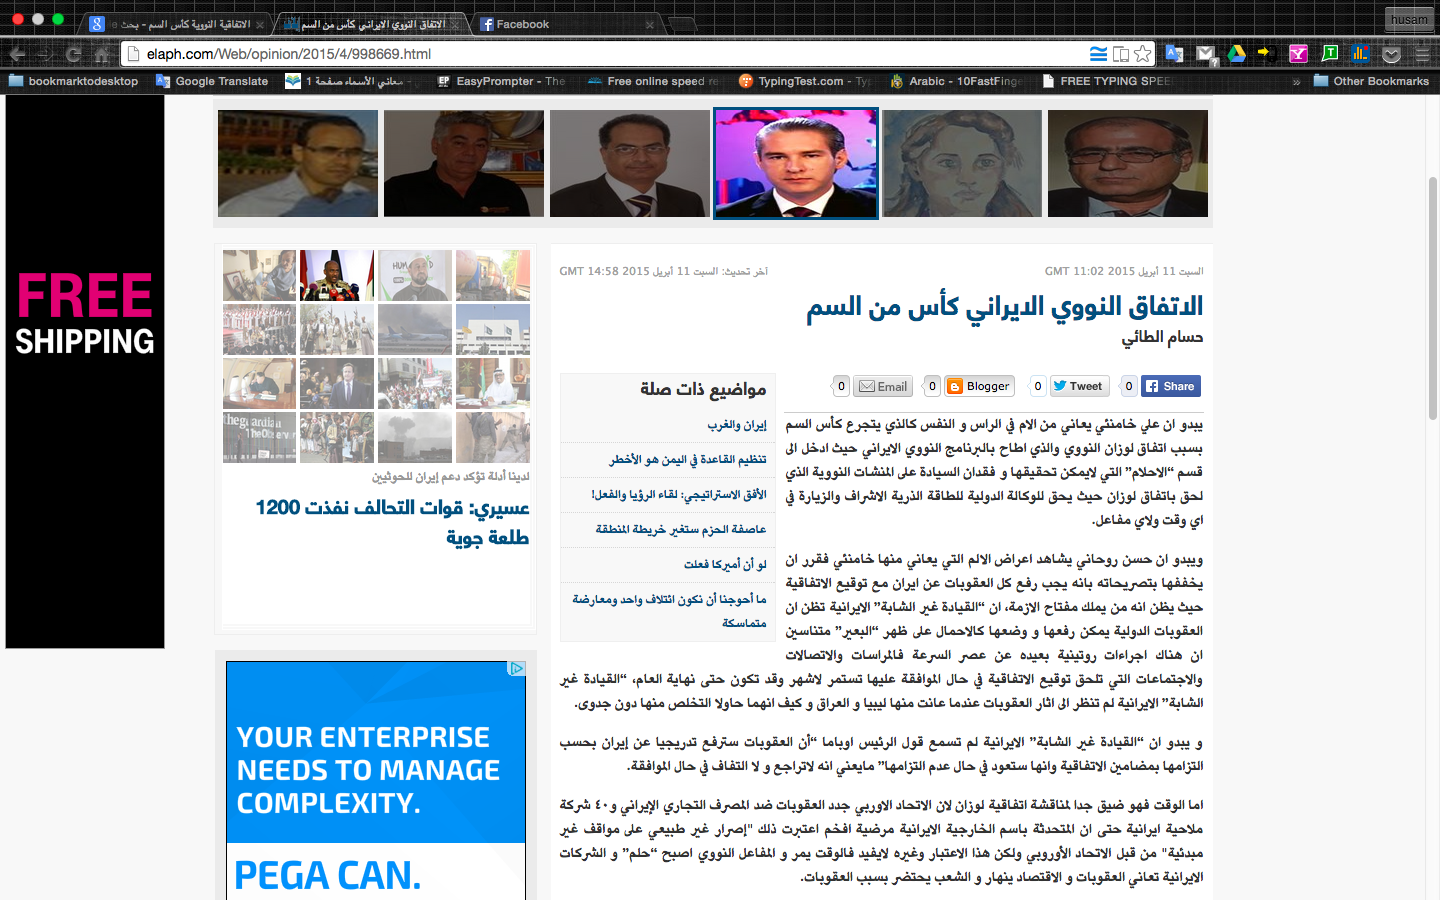Click the vertical page scrollbar
The height and width of the screenshot is (900, 1440).
pyautogui.click(x=1433, y=298)
